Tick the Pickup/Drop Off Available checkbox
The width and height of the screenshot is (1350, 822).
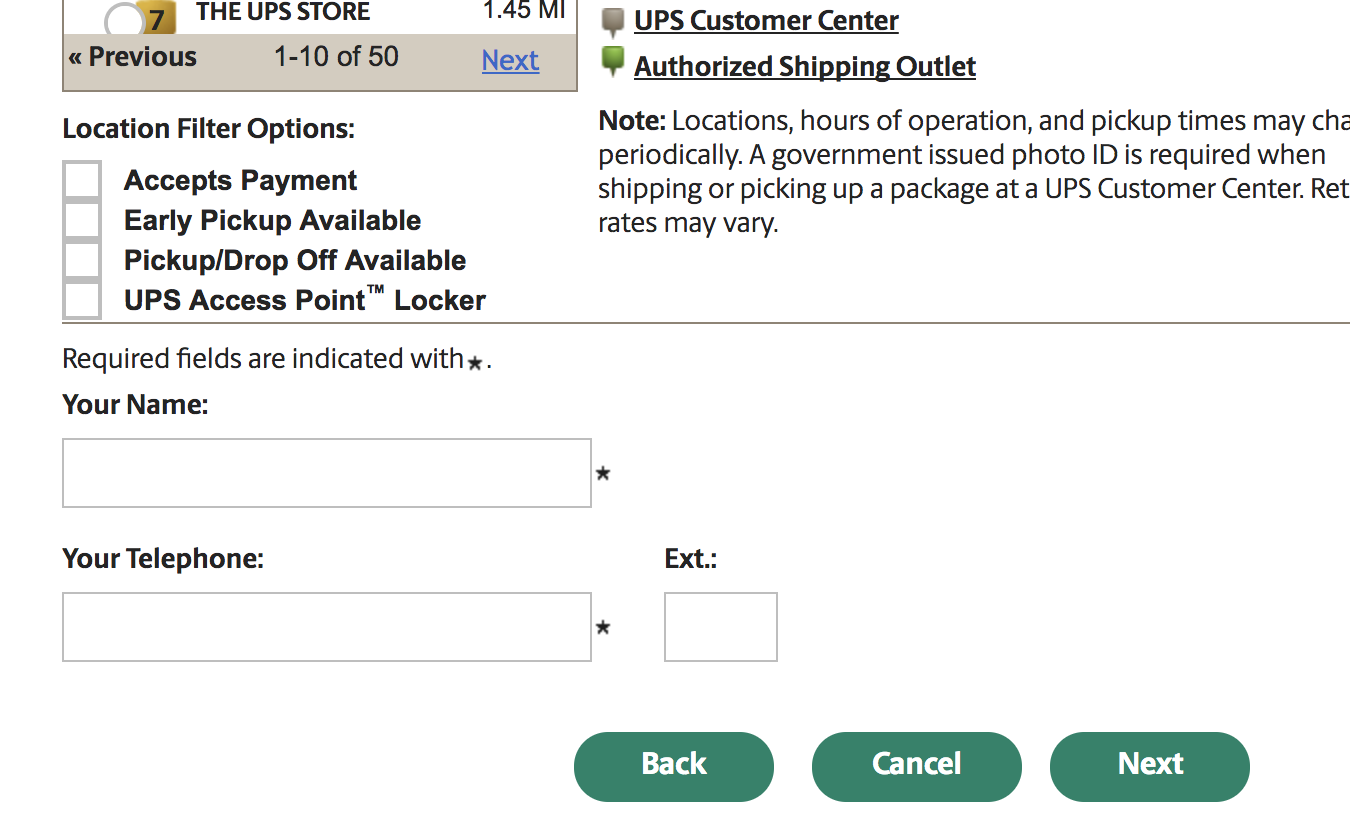(x=82, y=260)
